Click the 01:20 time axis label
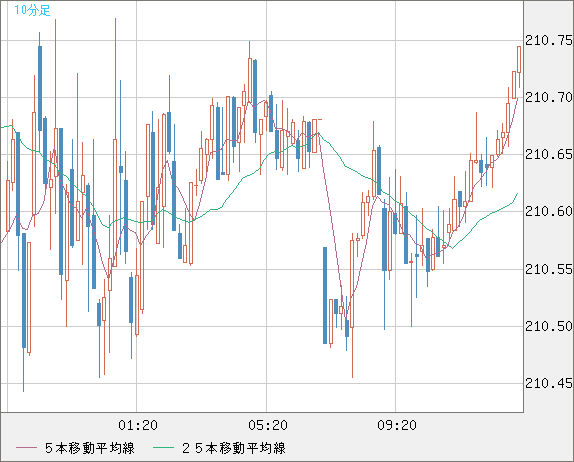Viewport: 574px width, 462px height. [x=138, y=425]
